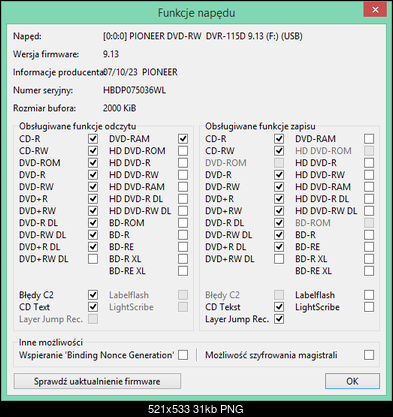The image size is (393, 417).
Task: Toggle DVD-ROM read checkbox
Action: pos(93,163)
